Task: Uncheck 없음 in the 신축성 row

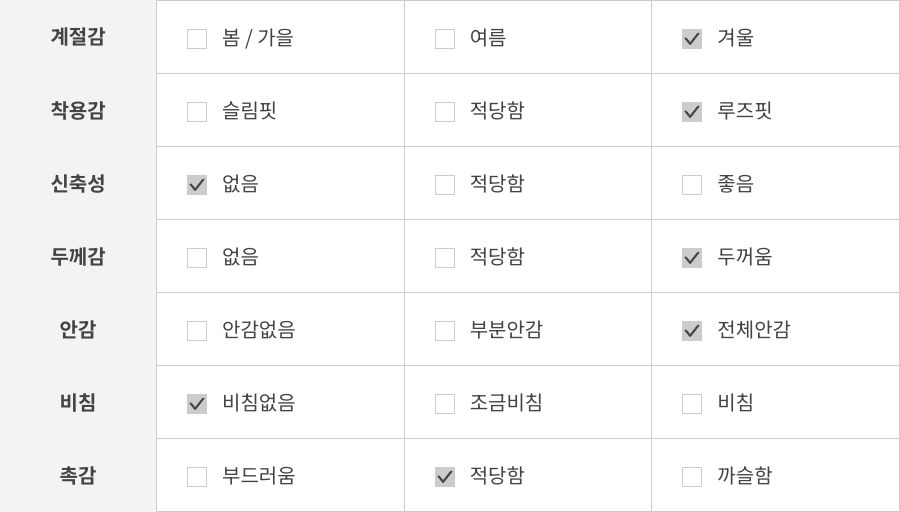Action: (x=197, y=185)
